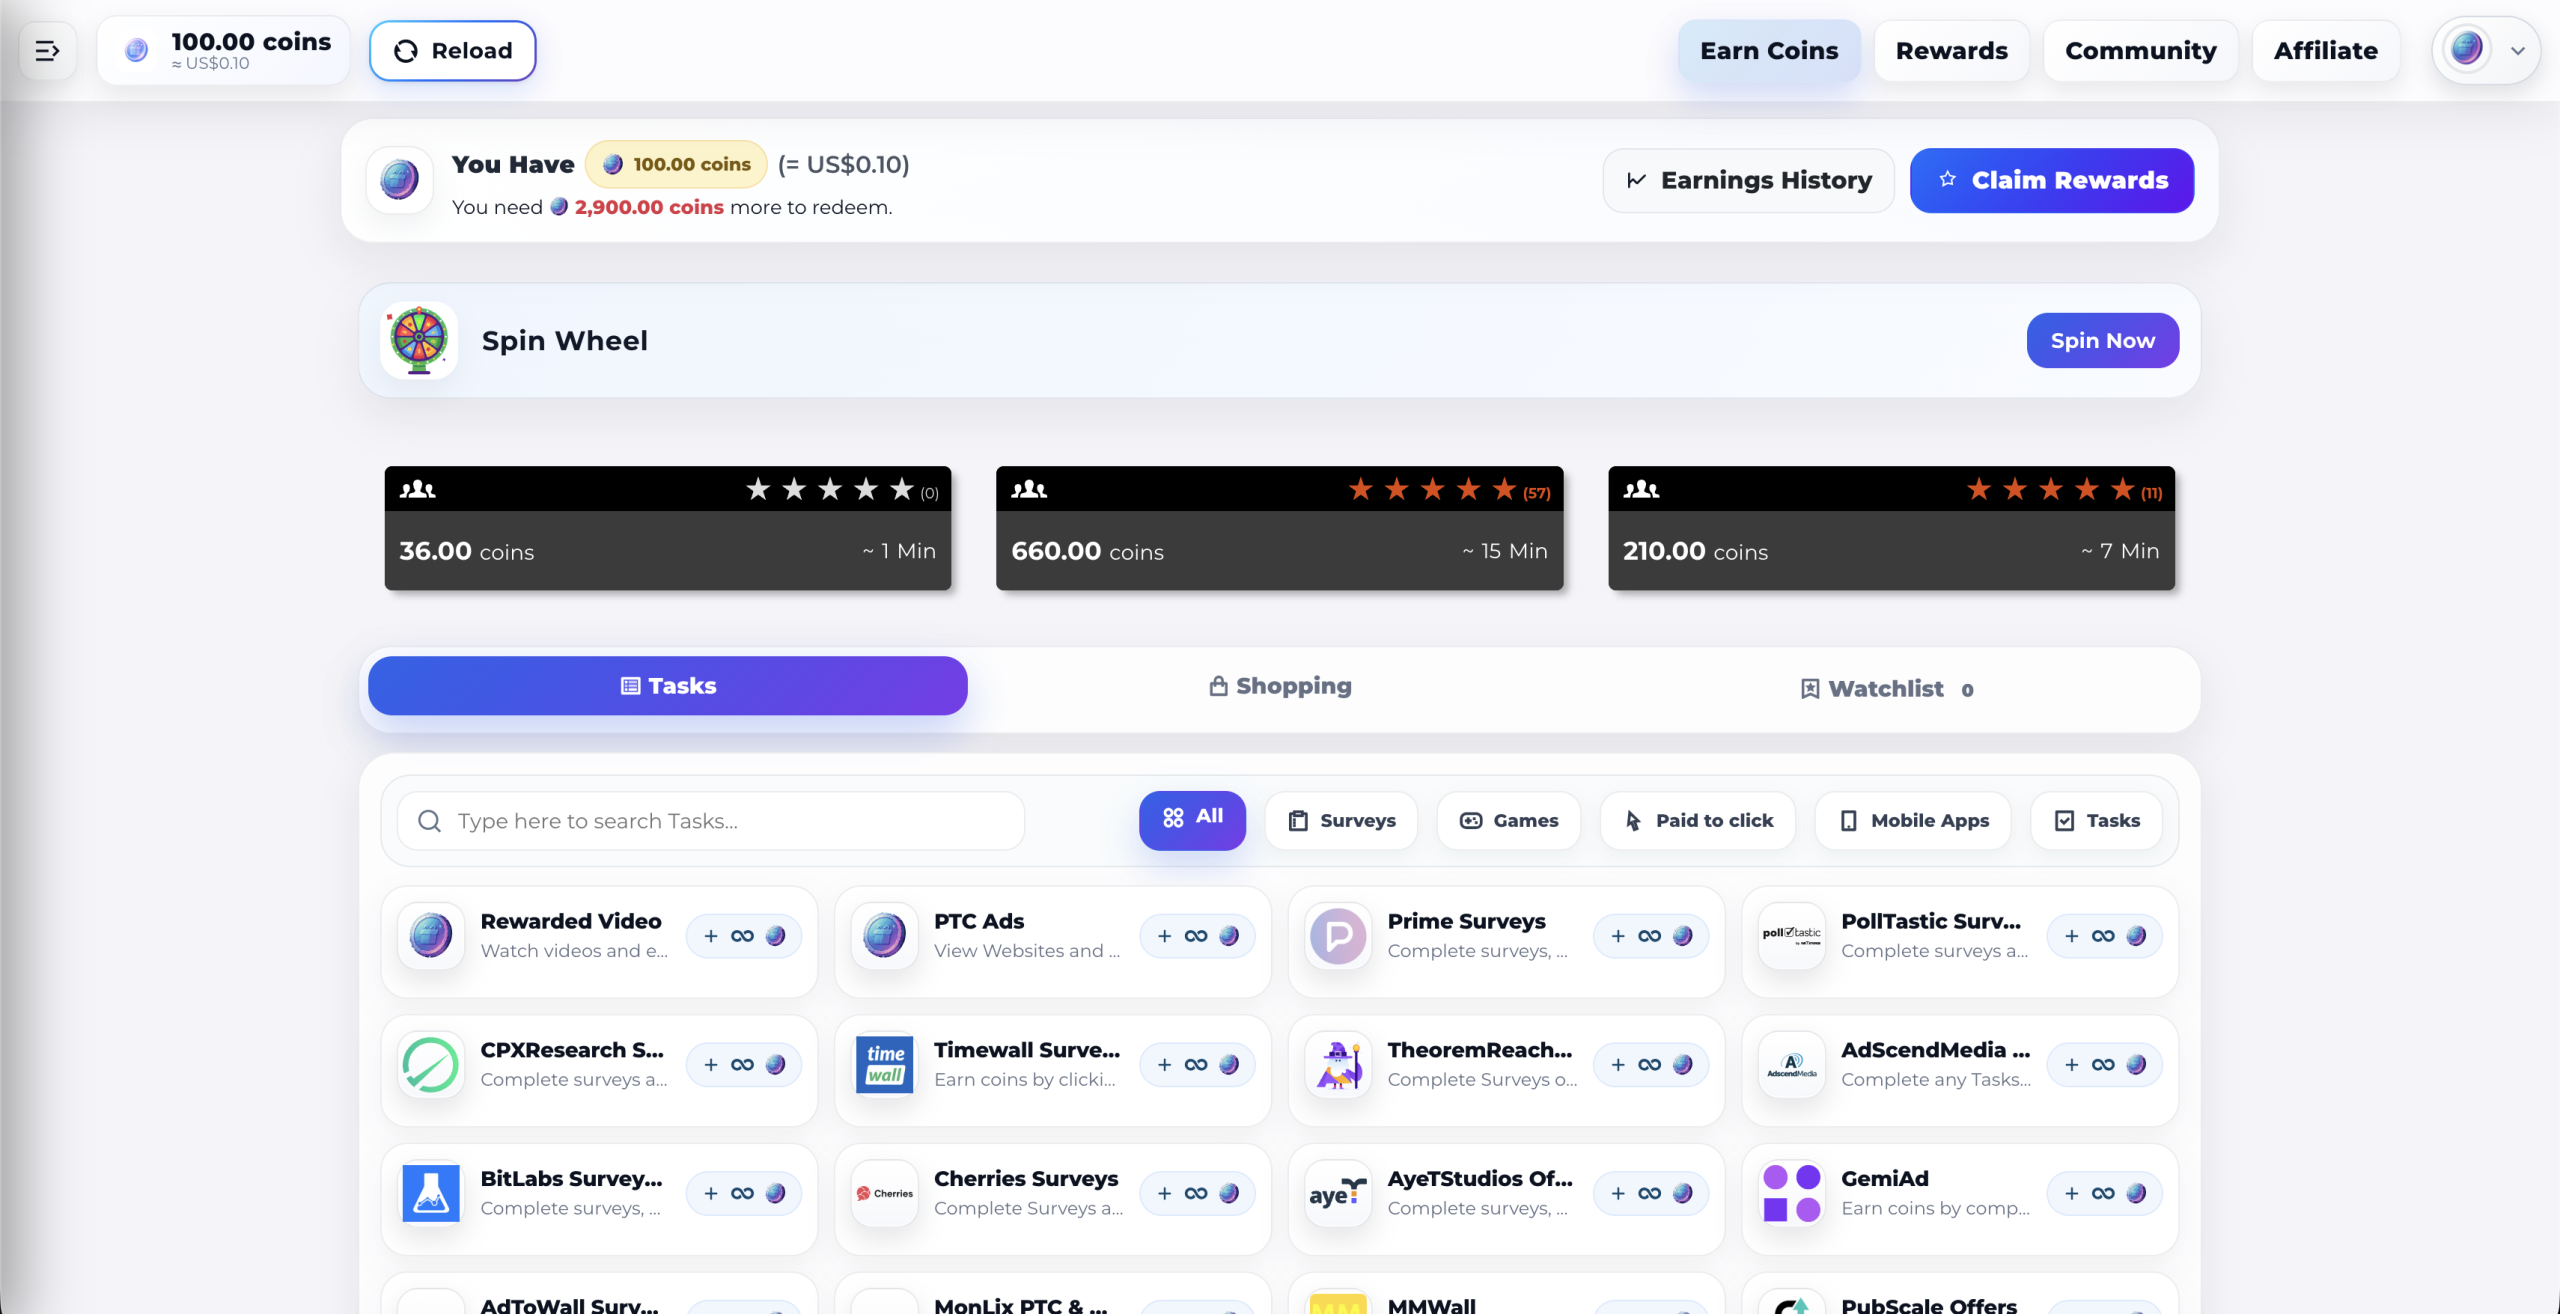Viewport: 2560px width, 1314px height.
Task: Click the AdScendMedia logo
Action: pyautogui.click(x=1792, y=1065)
